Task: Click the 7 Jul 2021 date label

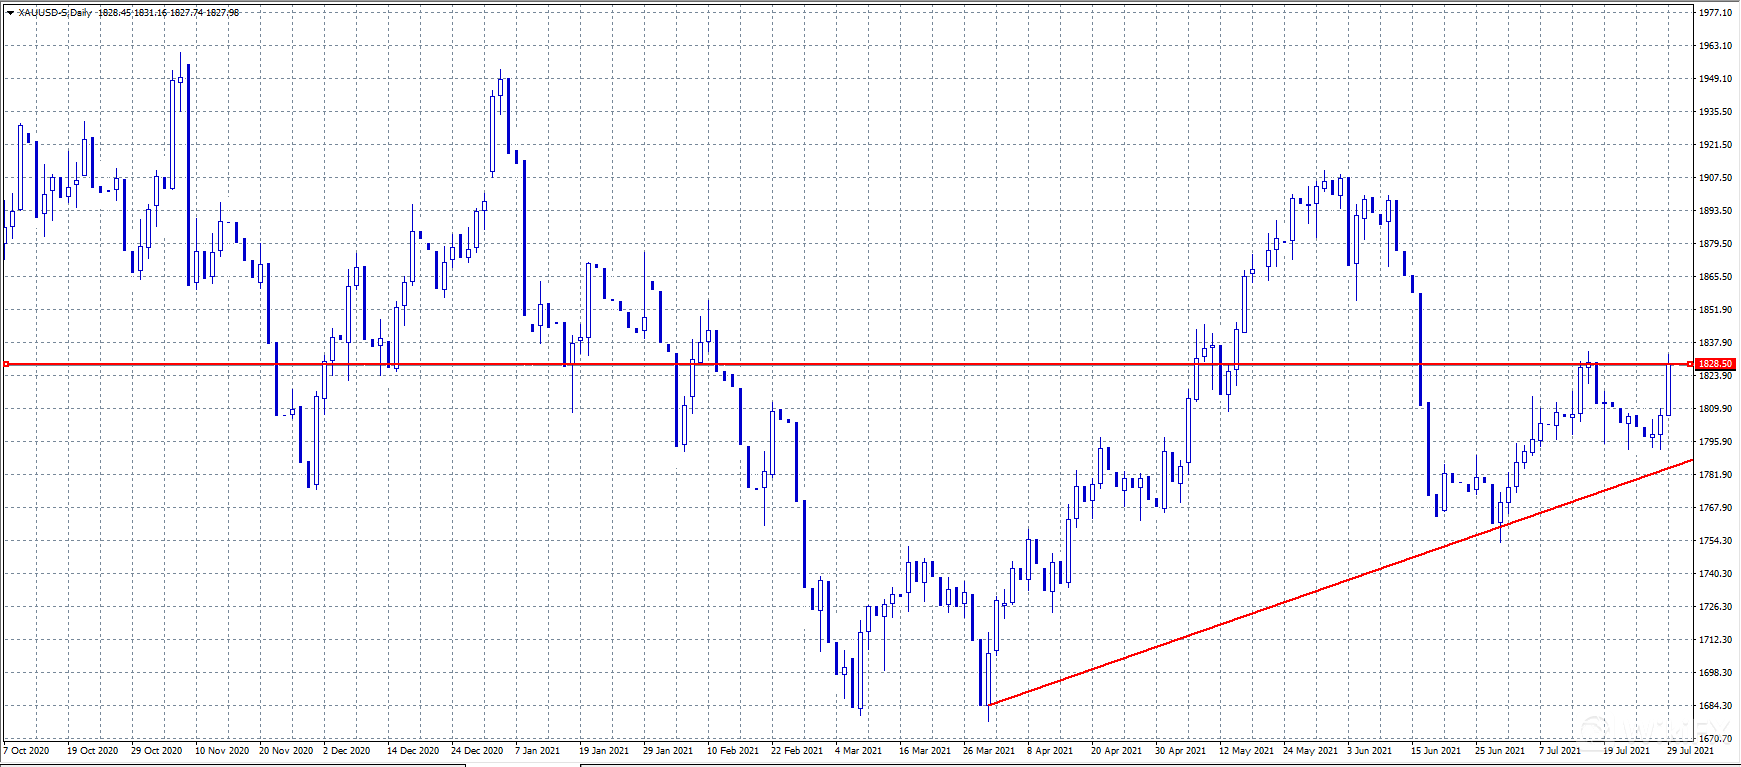Action: click(1560, 751)
